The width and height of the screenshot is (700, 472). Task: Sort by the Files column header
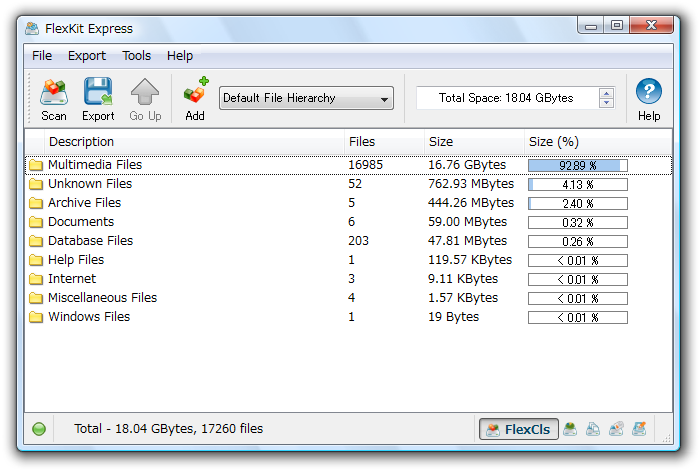click(x=384, y=142)
